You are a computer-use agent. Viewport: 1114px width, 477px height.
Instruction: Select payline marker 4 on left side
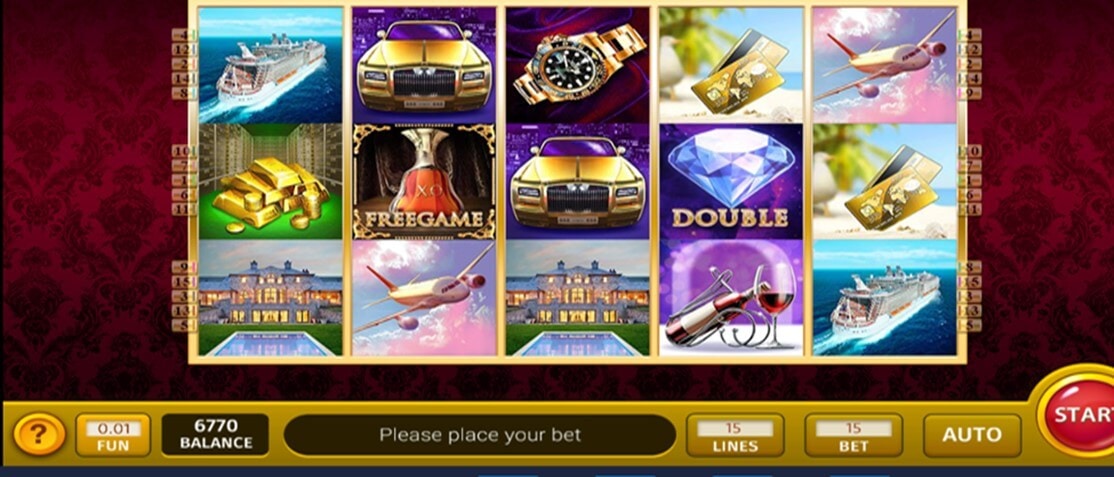click(x=183, y=35)
